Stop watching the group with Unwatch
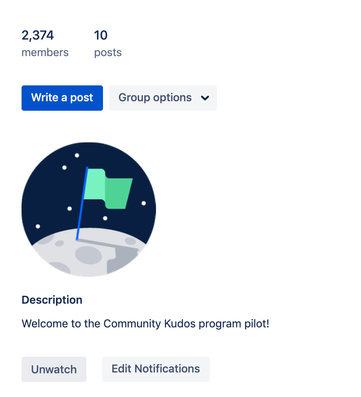The image size is (361, 397). point(54,369)
